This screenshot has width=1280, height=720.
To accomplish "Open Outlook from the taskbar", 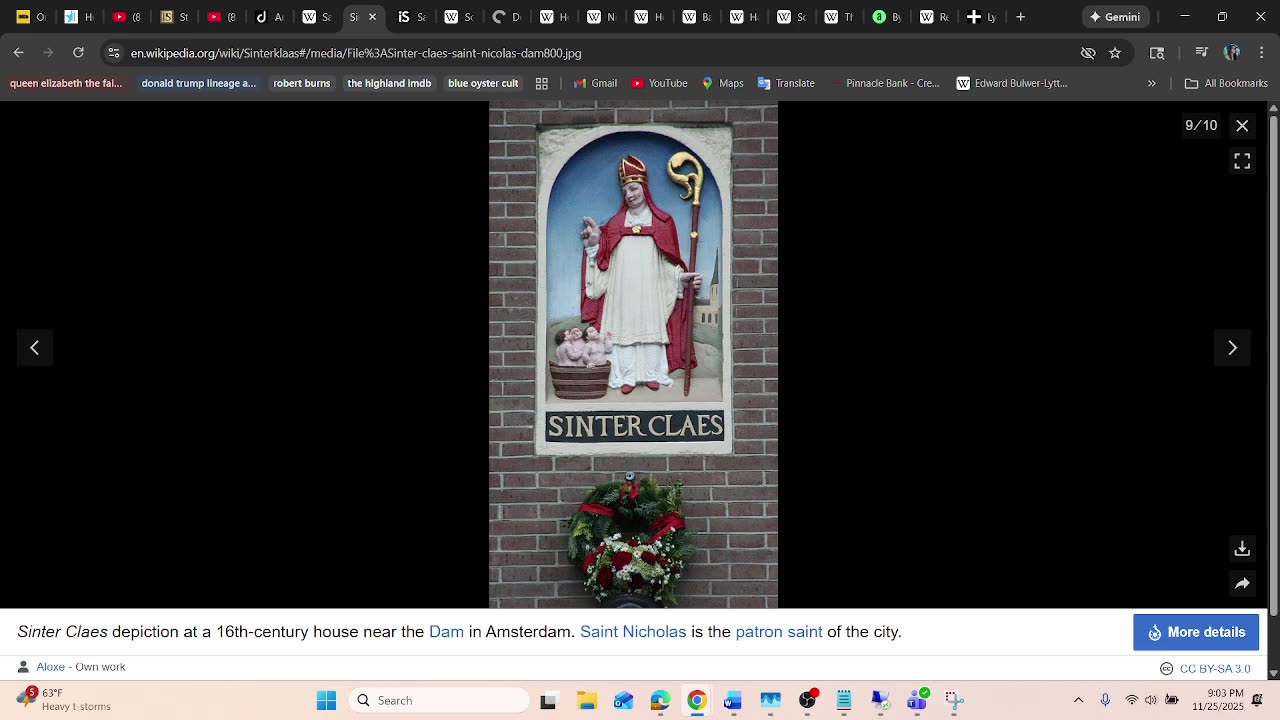I will pyautogui.click(x=624, y=700).
